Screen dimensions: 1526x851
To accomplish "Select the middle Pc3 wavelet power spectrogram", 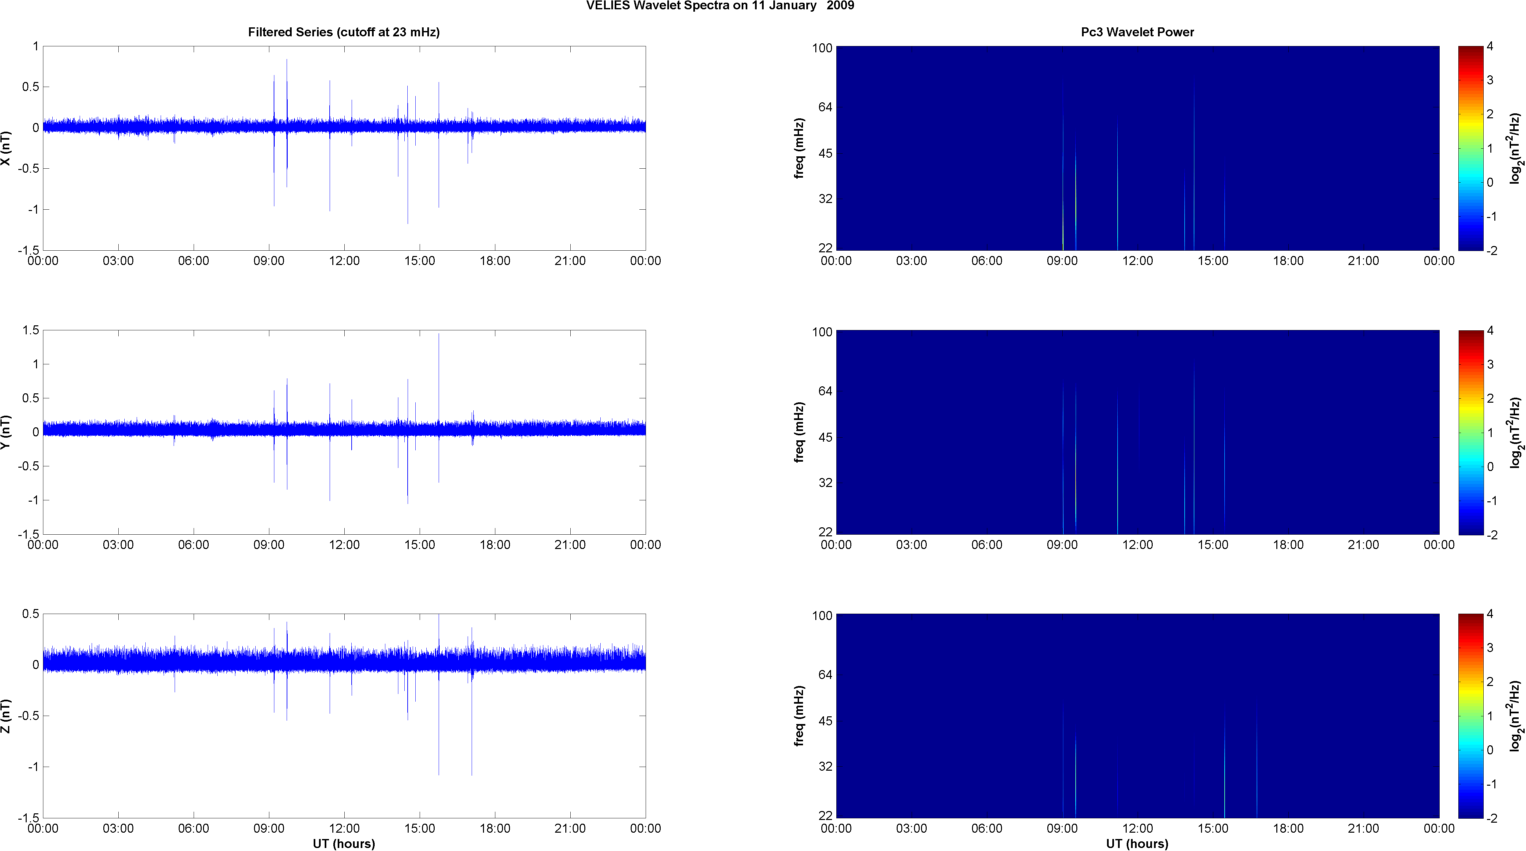I will 1137,432.
